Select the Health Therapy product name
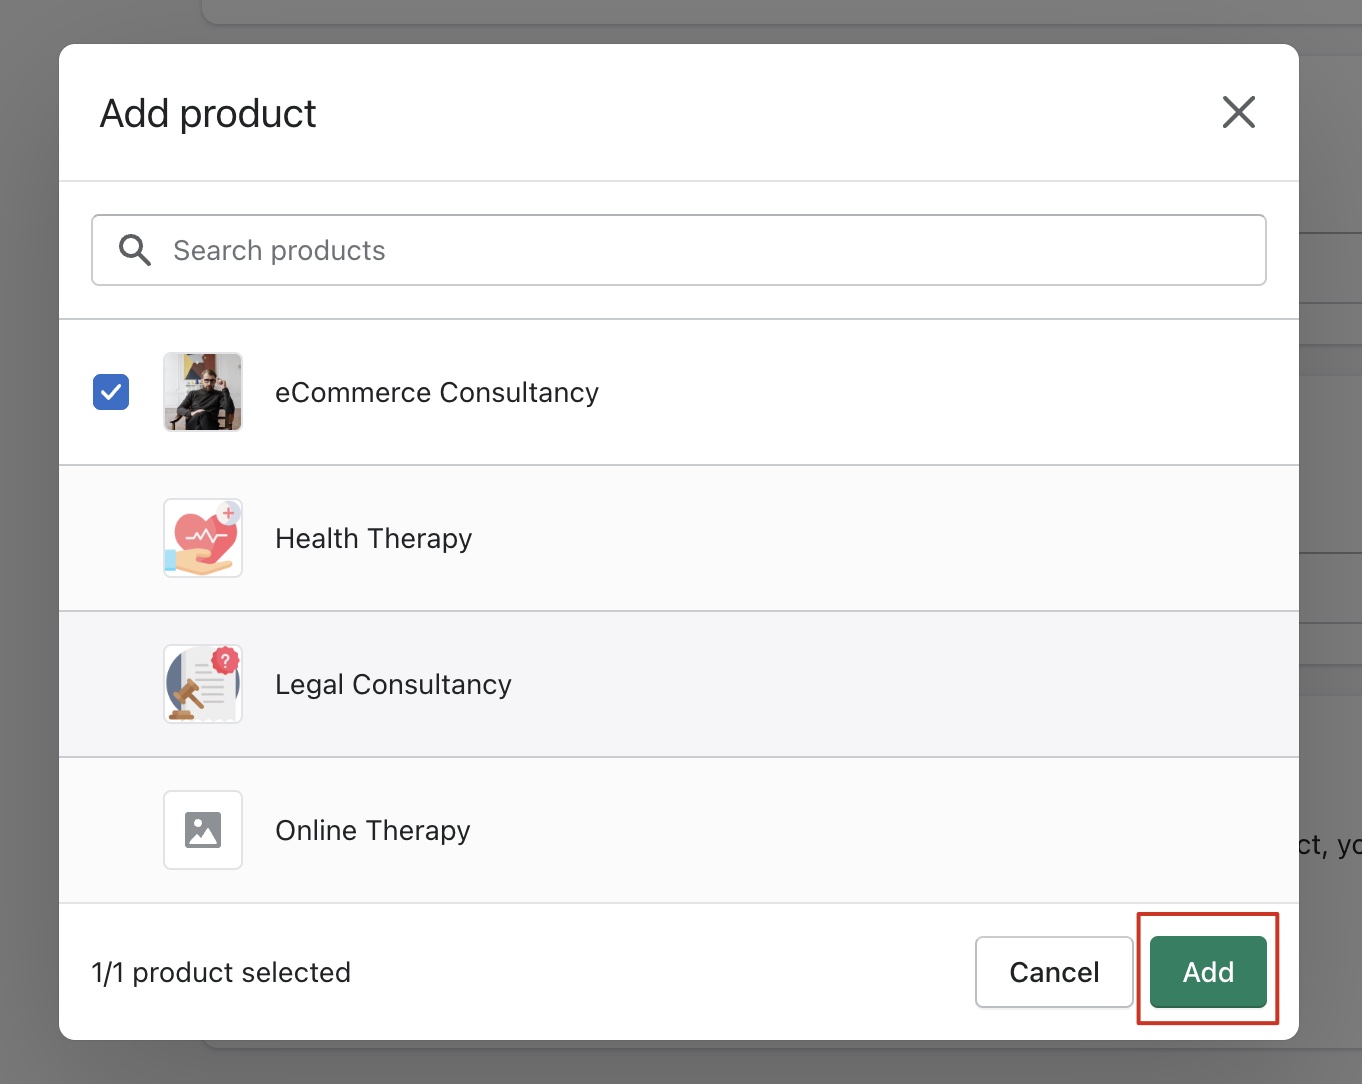The height and width of the screenshot is (1084, 1362). 373,539
